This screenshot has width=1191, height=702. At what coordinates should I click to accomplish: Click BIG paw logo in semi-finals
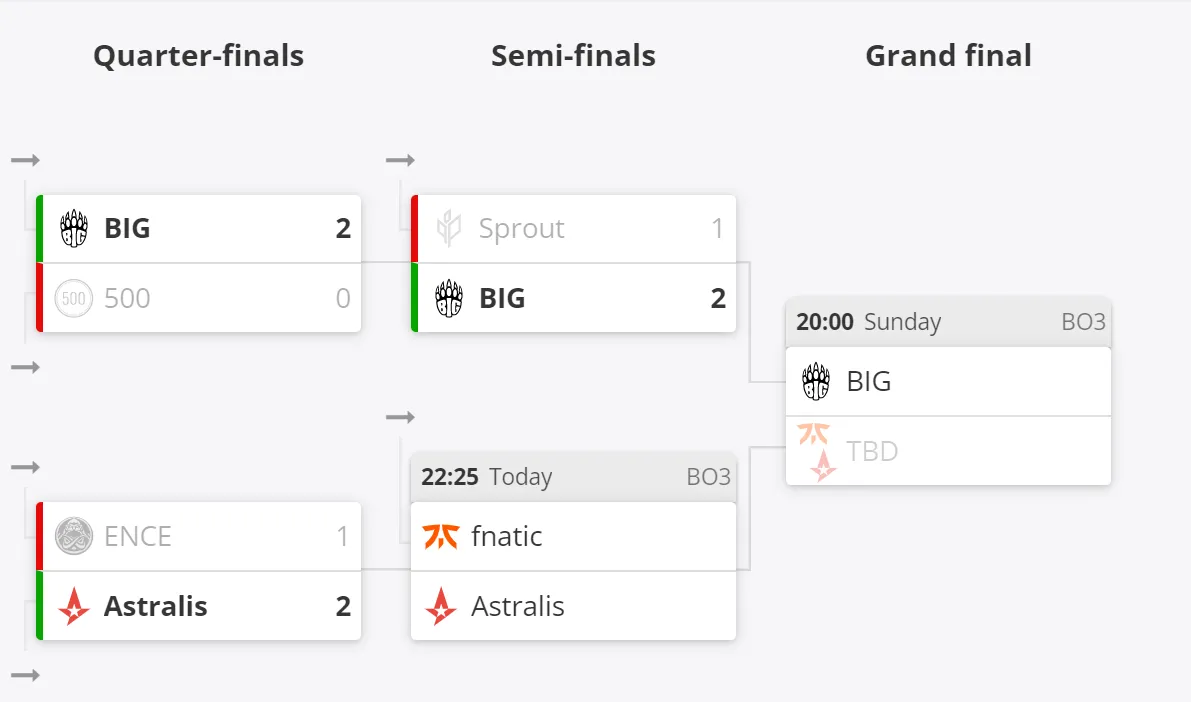click(x=449, y=299)
